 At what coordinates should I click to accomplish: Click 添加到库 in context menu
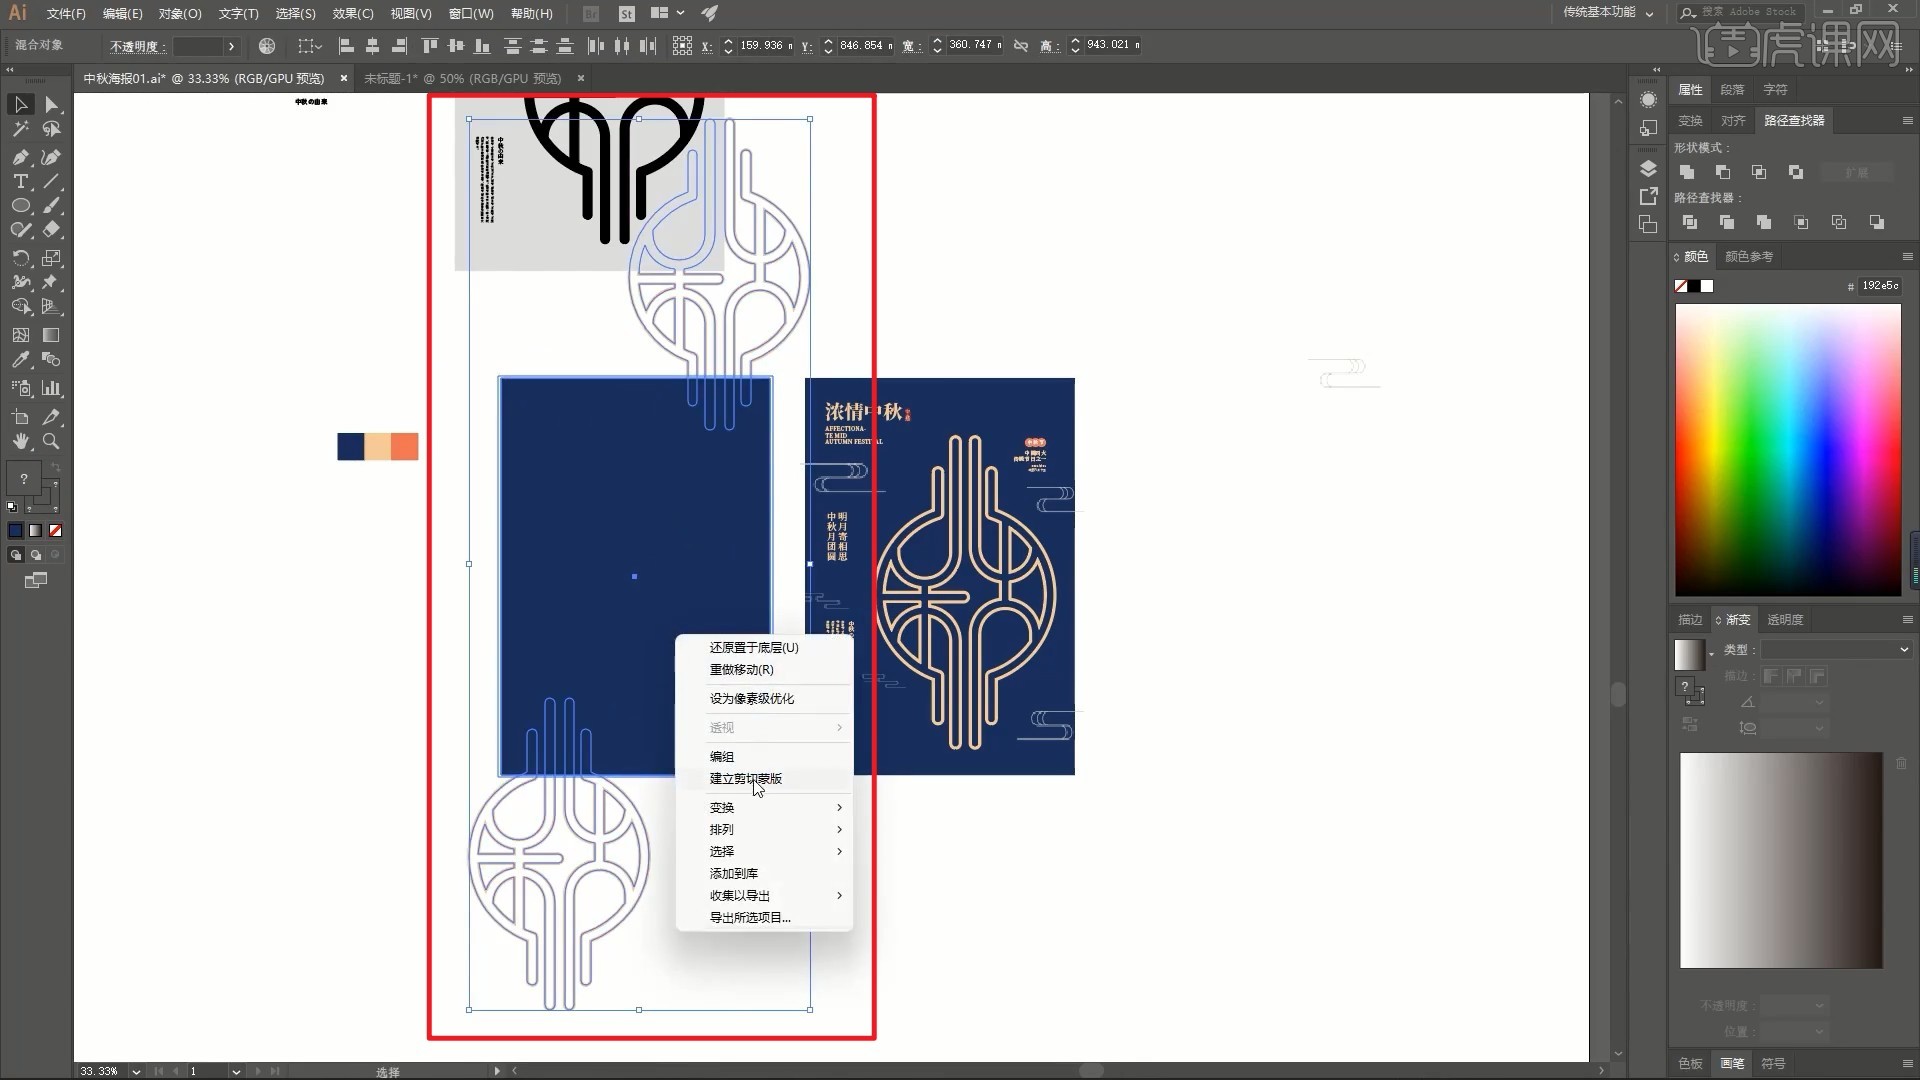tap(733, 873)
